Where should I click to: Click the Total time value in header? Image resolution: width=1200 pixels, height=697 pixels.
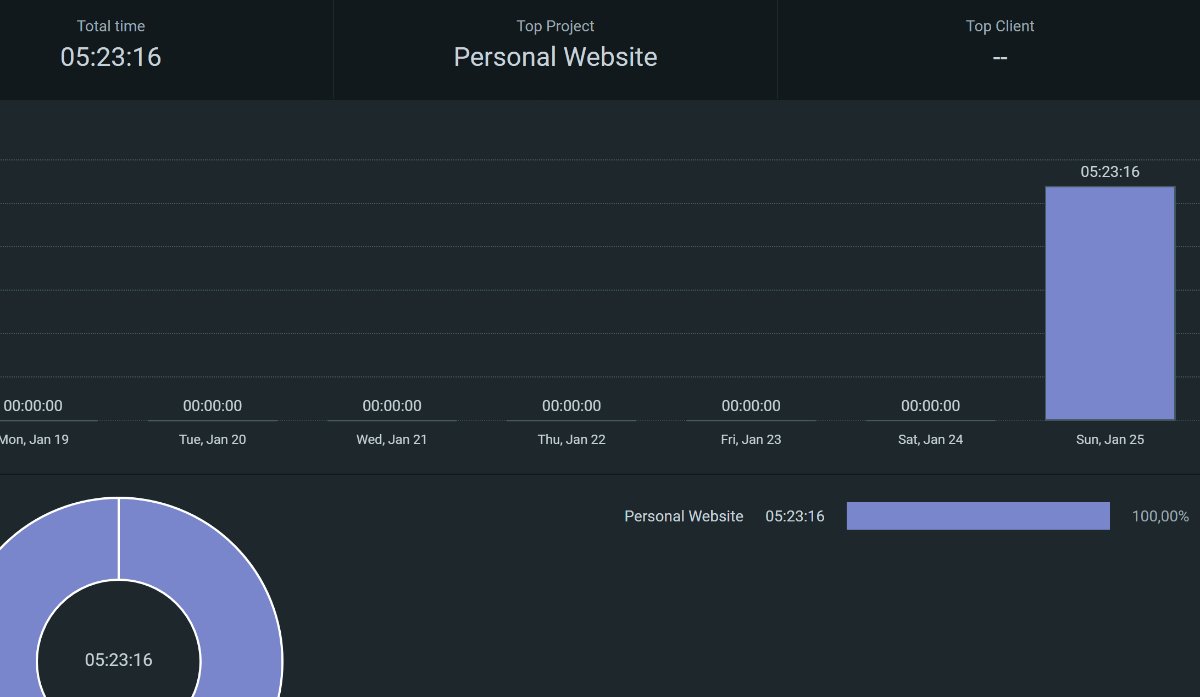110,57
